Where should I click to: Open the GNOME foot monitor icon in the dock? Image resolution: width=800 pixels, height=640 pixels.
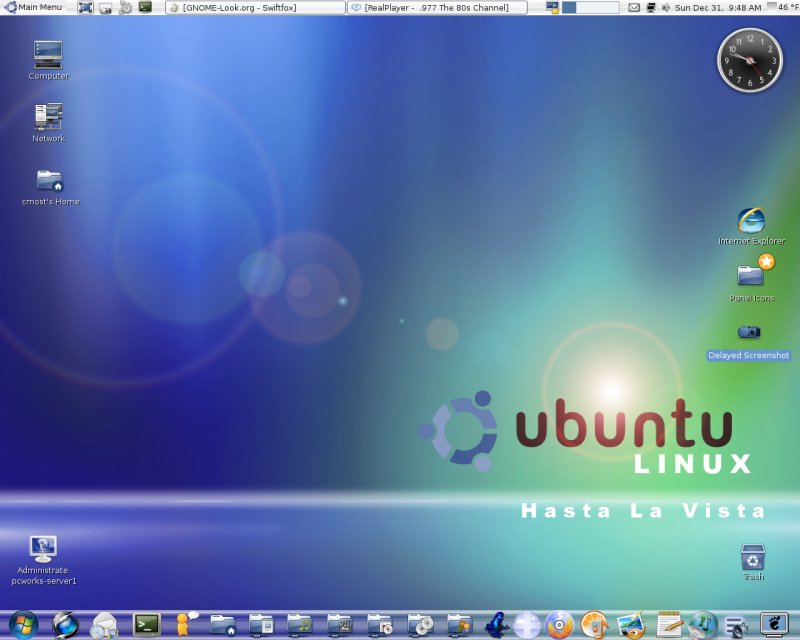pos(774,624)
